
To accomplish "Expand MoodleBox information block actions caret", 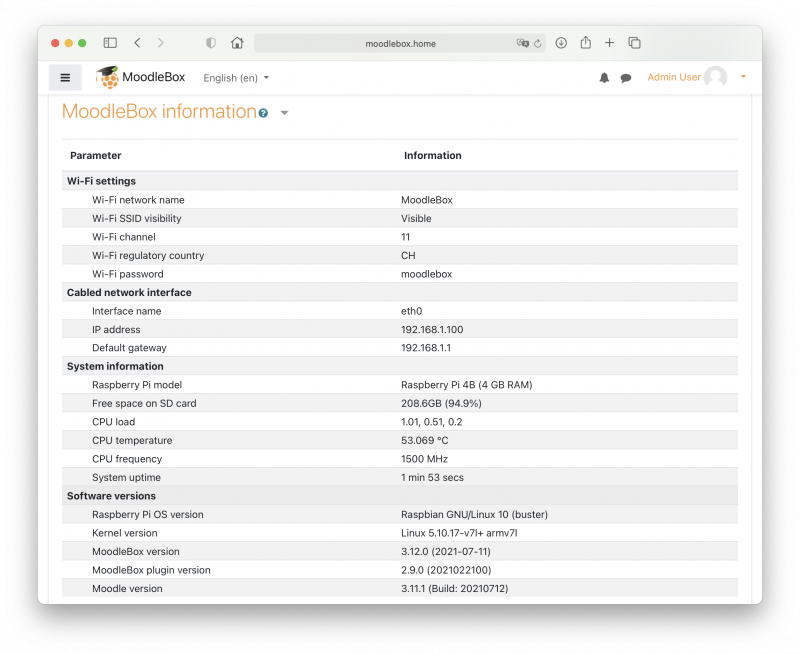I will (285, 113).
